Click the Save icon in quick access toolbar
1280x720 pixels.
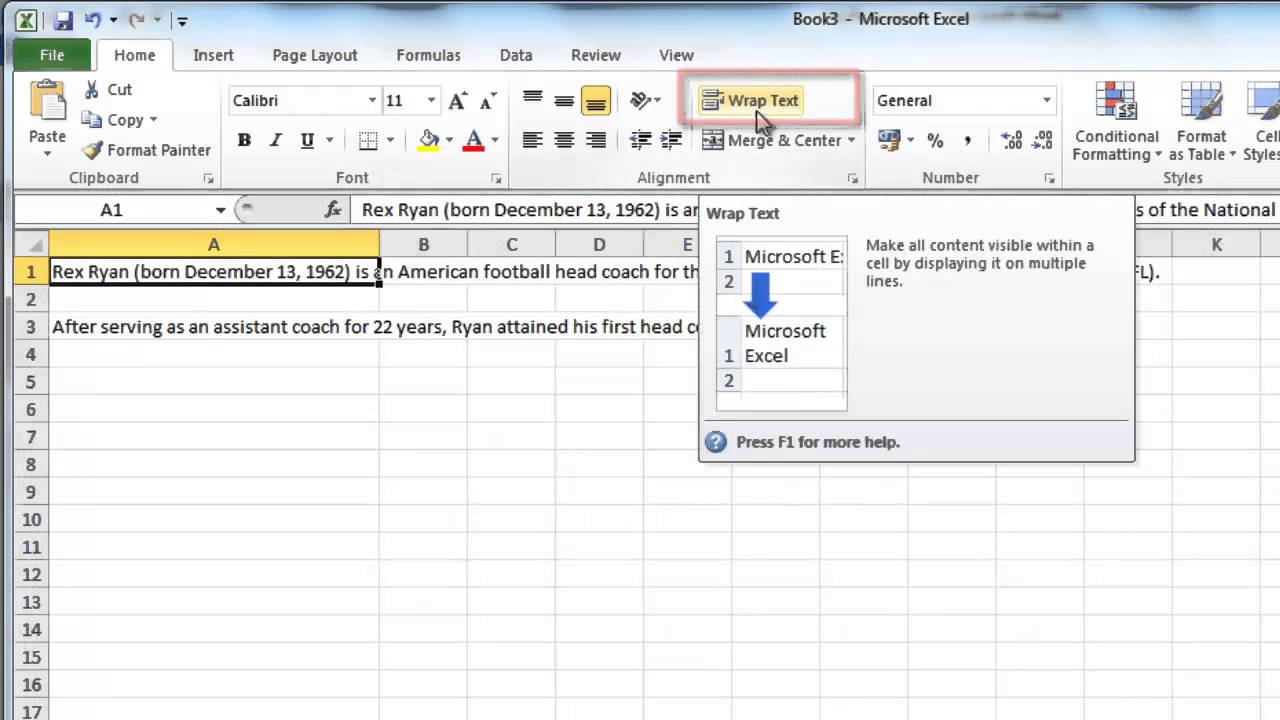point(63,19)
